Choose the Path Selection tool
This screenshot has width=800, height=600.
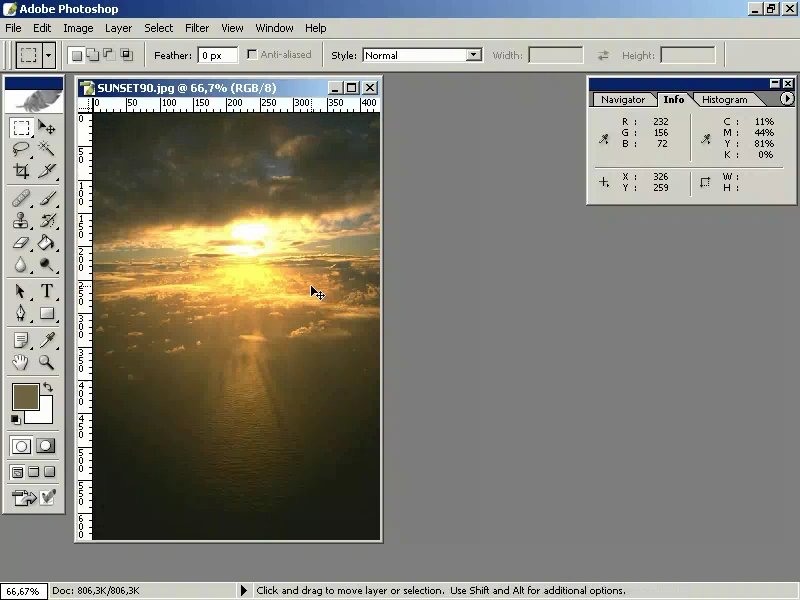click(21, 291)
